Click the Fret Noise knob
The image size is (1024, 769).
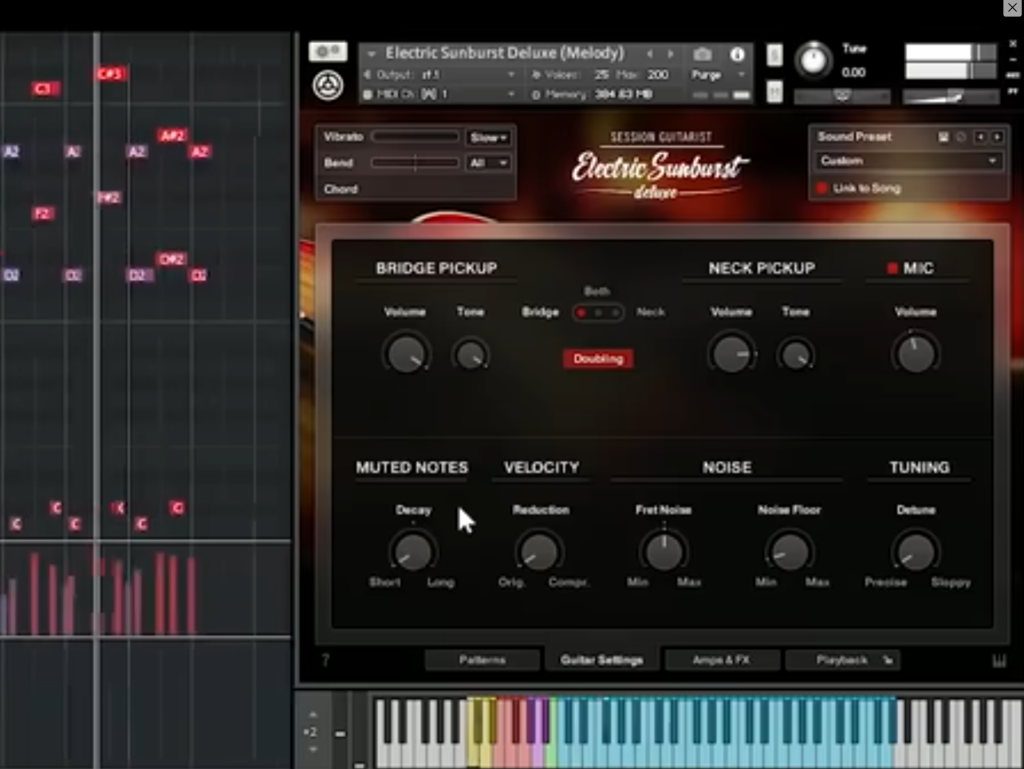tap(664, 552)
